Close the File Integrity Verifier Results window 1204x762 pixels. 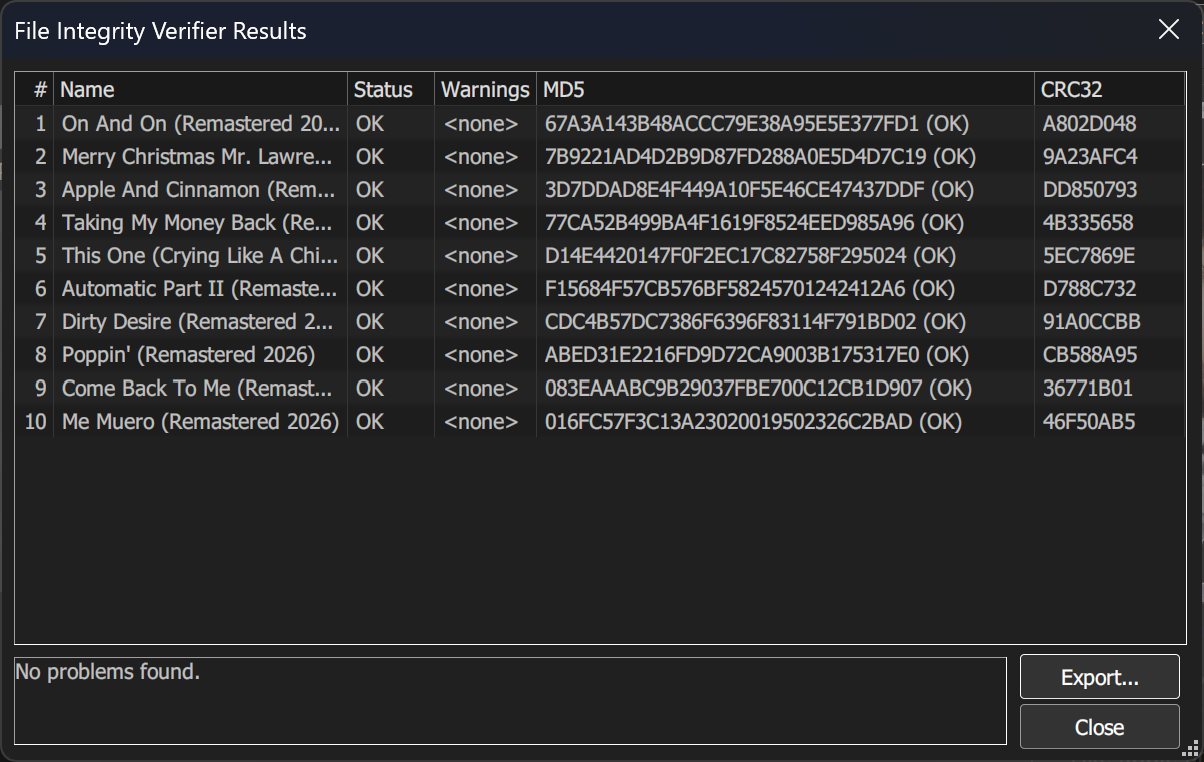1168,30
